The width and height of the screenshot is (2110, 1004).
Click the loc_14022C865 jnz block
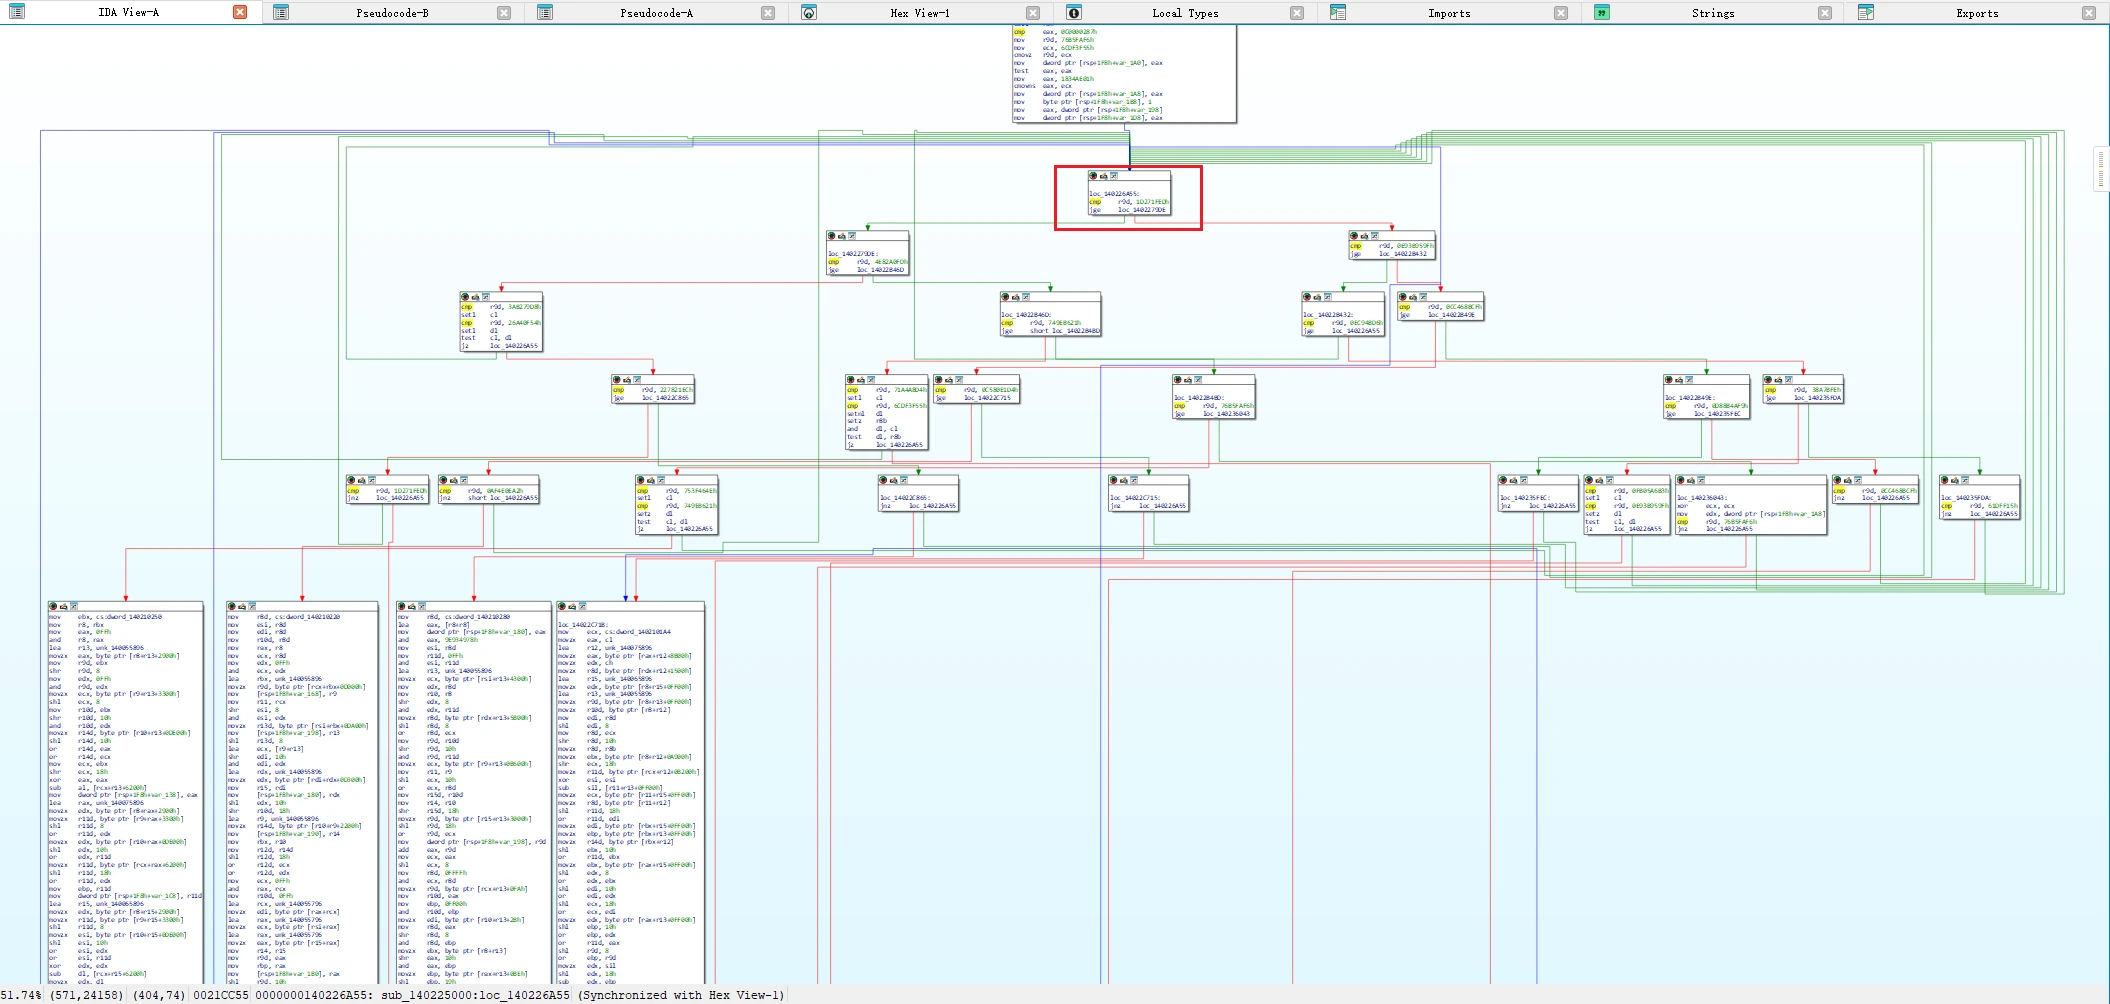click(918, 495)
